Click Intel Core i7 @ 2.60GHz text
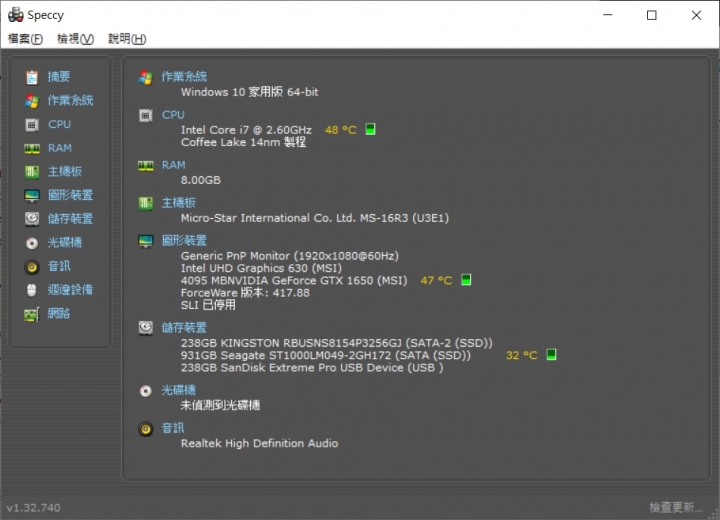The width and height of the screenshot is (720, 520). tap(246, 130)
